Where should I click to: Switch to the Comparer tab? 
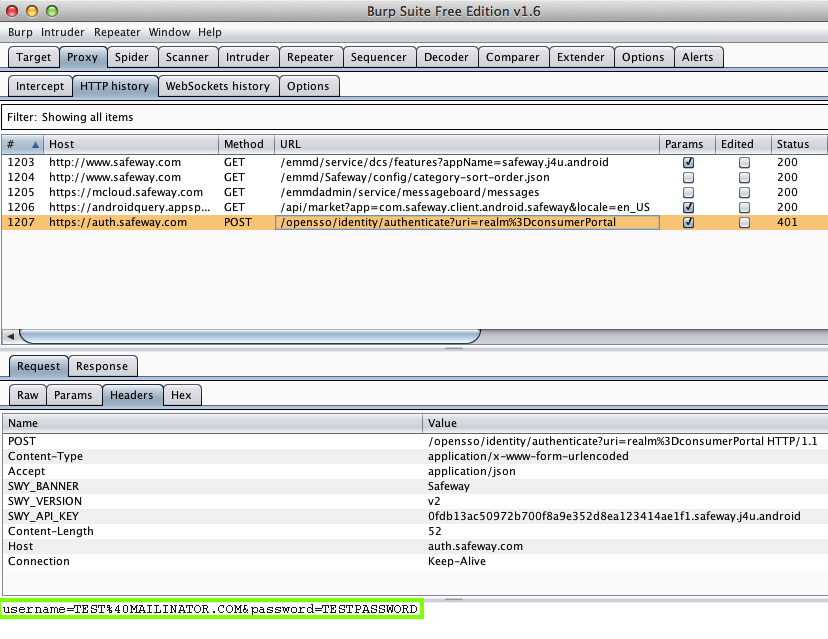coord(513,57)
